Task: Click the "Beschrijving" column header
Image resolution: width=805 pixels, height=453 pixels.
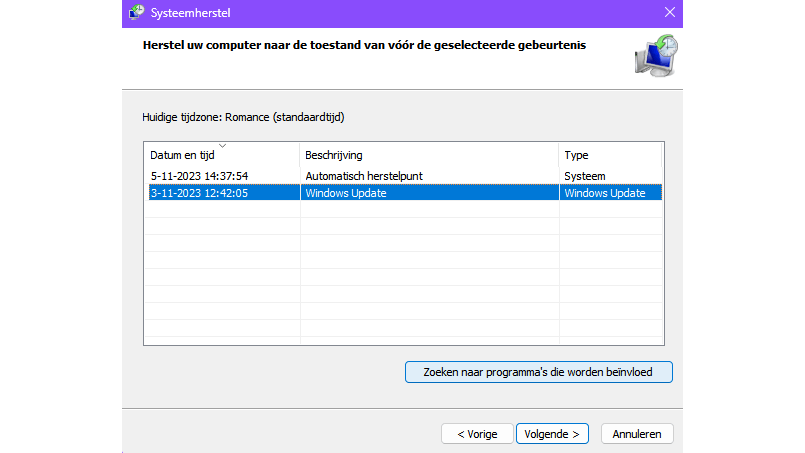Action: pyautogui.click(x=333, y=156)
